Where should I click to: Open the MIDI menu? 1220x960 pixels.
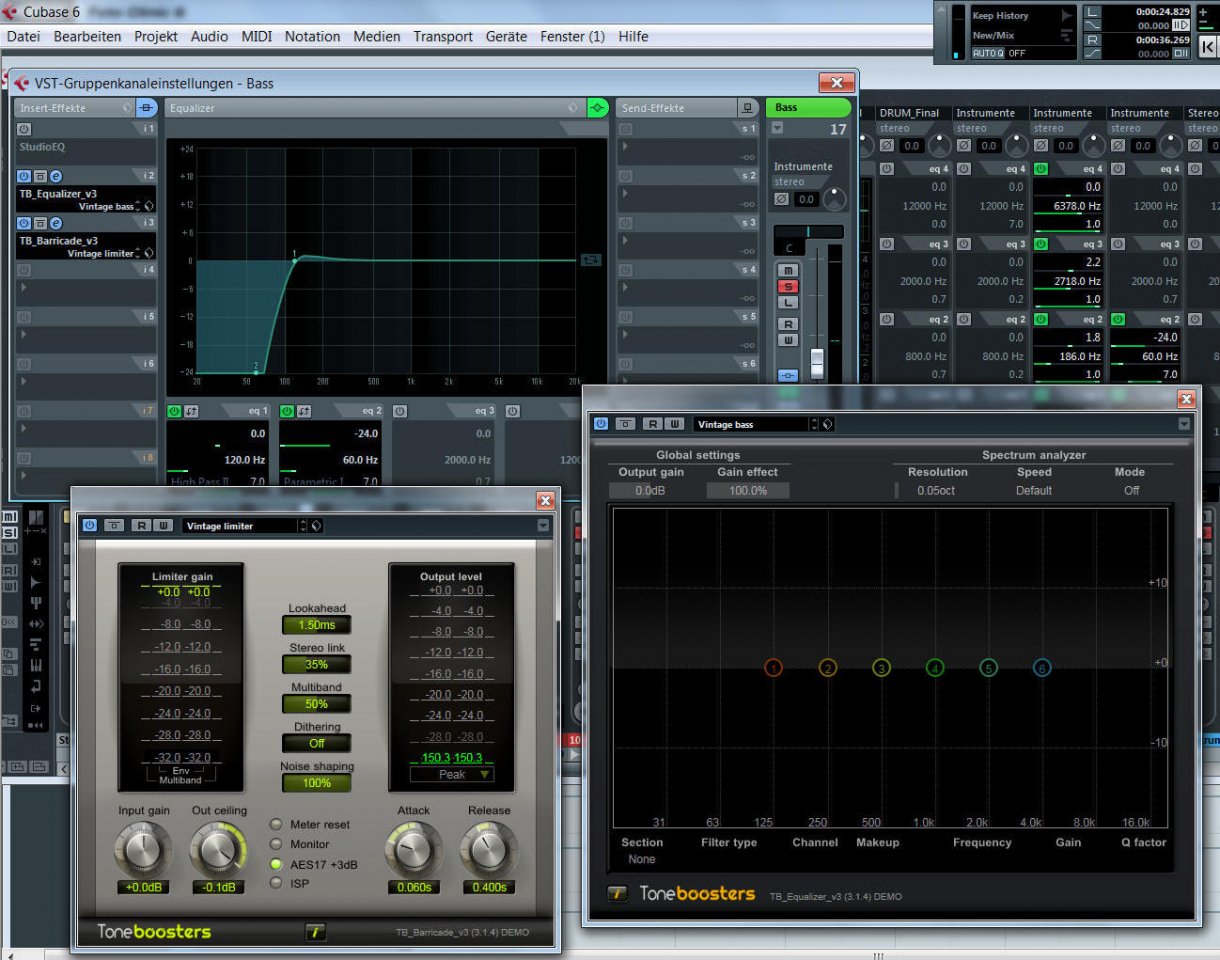tap(257, 36)
